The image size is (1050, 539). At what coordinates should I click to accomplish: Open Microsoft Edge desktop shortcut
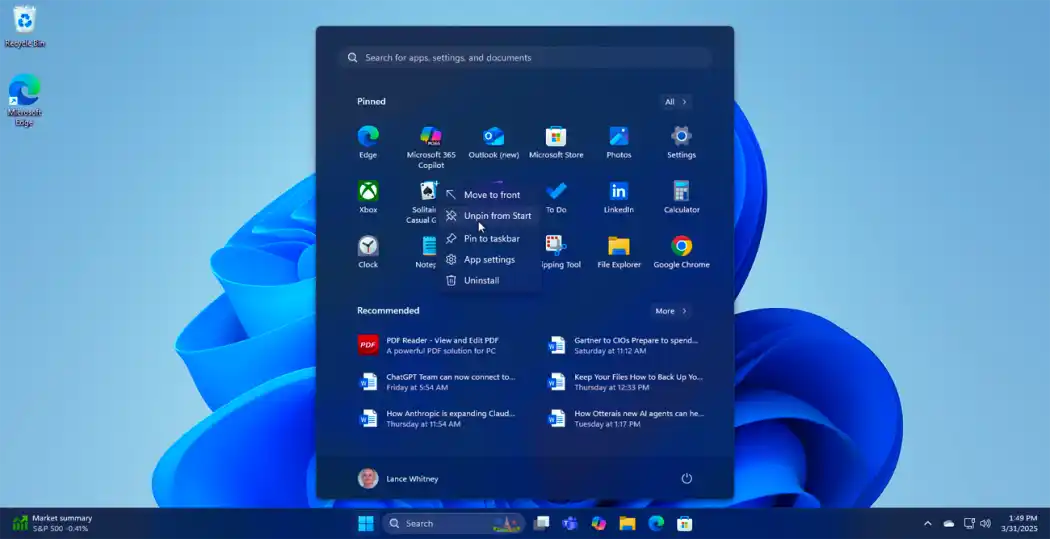pos(24,100)
